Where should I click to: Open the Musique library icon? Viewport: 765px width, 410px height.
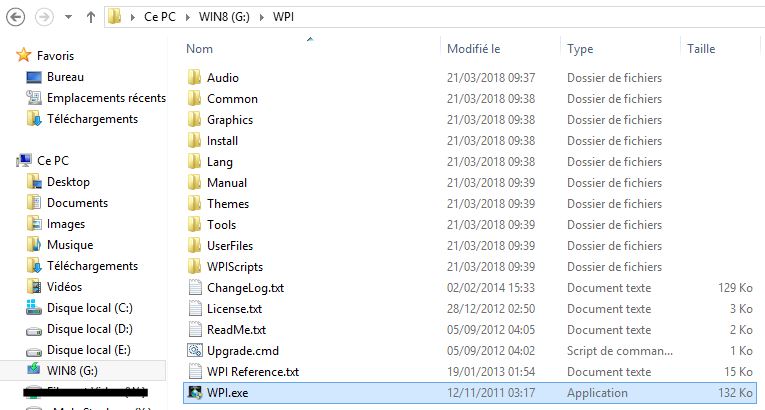tap(34, 245)
